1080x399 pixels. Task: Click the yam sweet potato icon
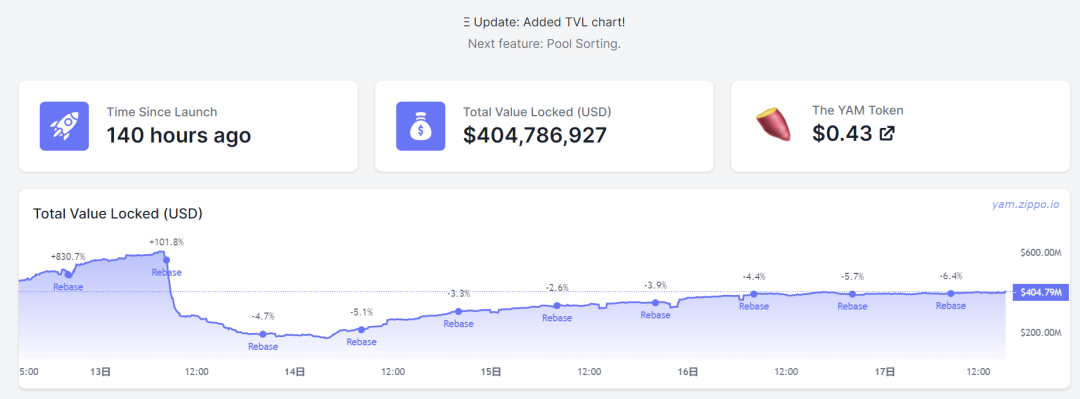tap(773, 126)
